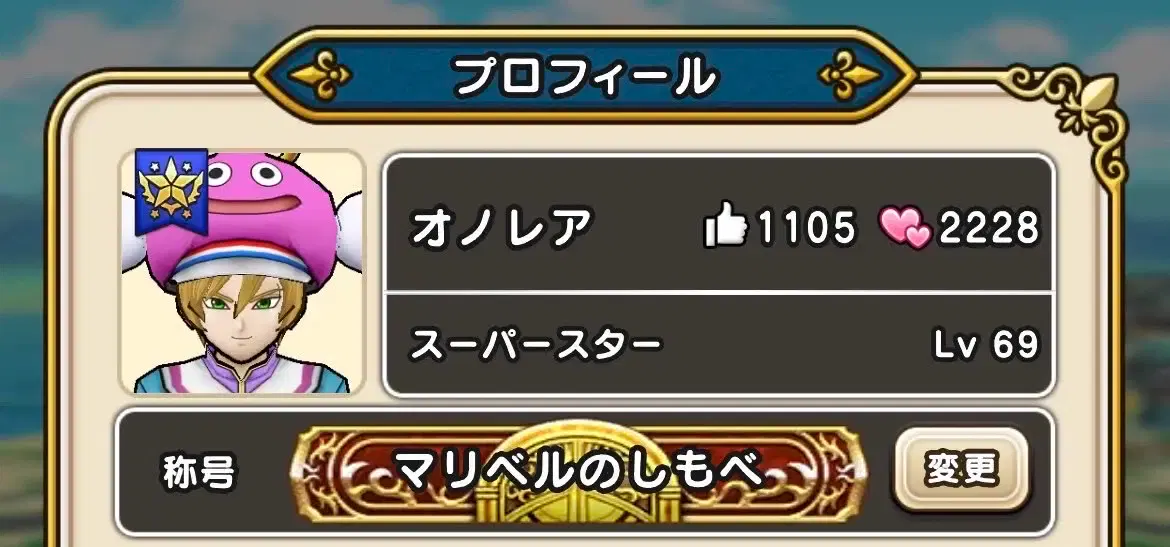Tap the プロフィール header banner

click(x=585, y=75)
